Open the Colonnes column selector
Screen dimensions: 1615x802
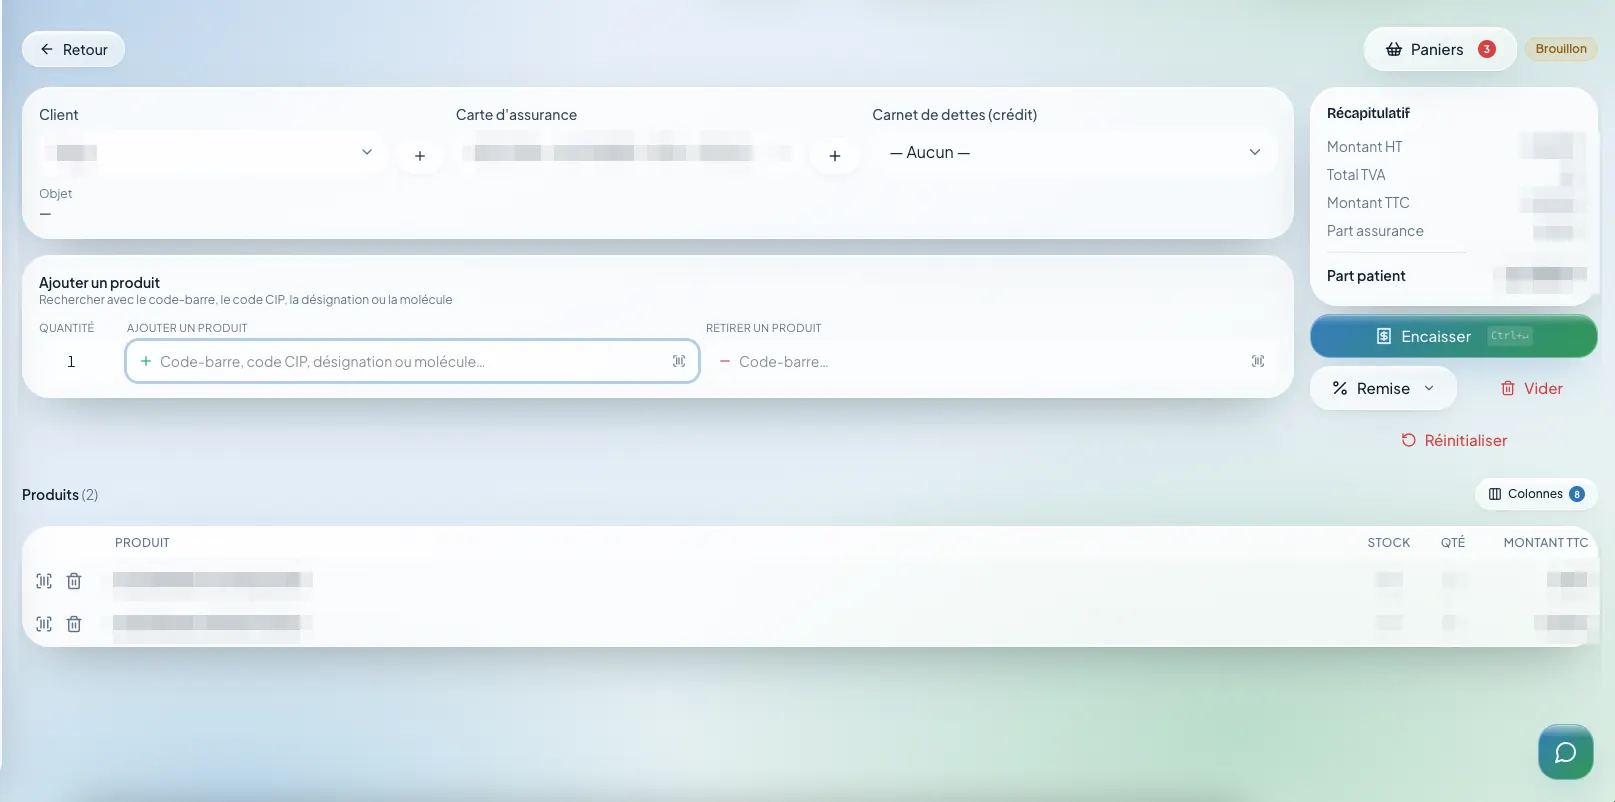click(1536, 494)
